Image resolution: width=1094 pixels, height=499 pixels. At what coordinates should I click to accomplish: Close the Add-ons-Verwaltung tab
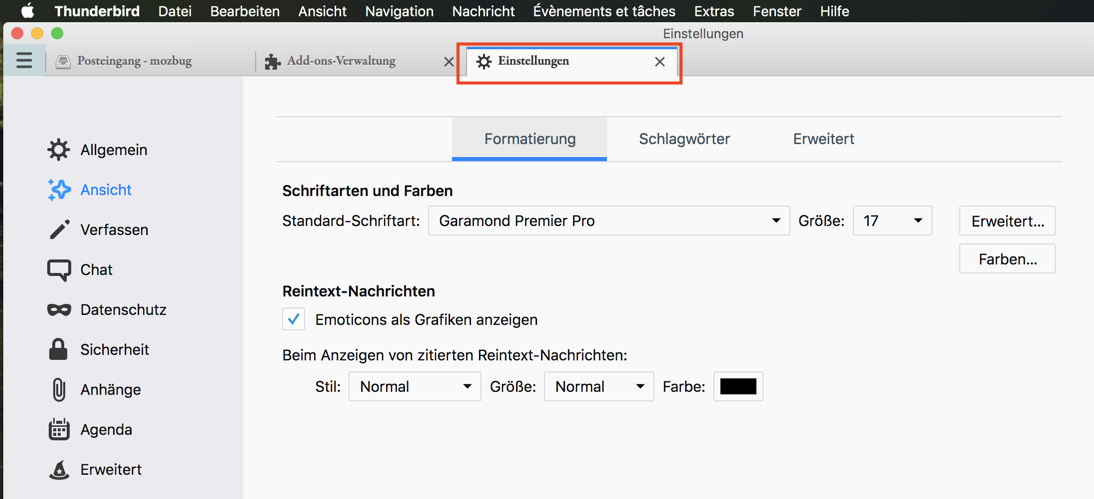click(x=449, y=62)
